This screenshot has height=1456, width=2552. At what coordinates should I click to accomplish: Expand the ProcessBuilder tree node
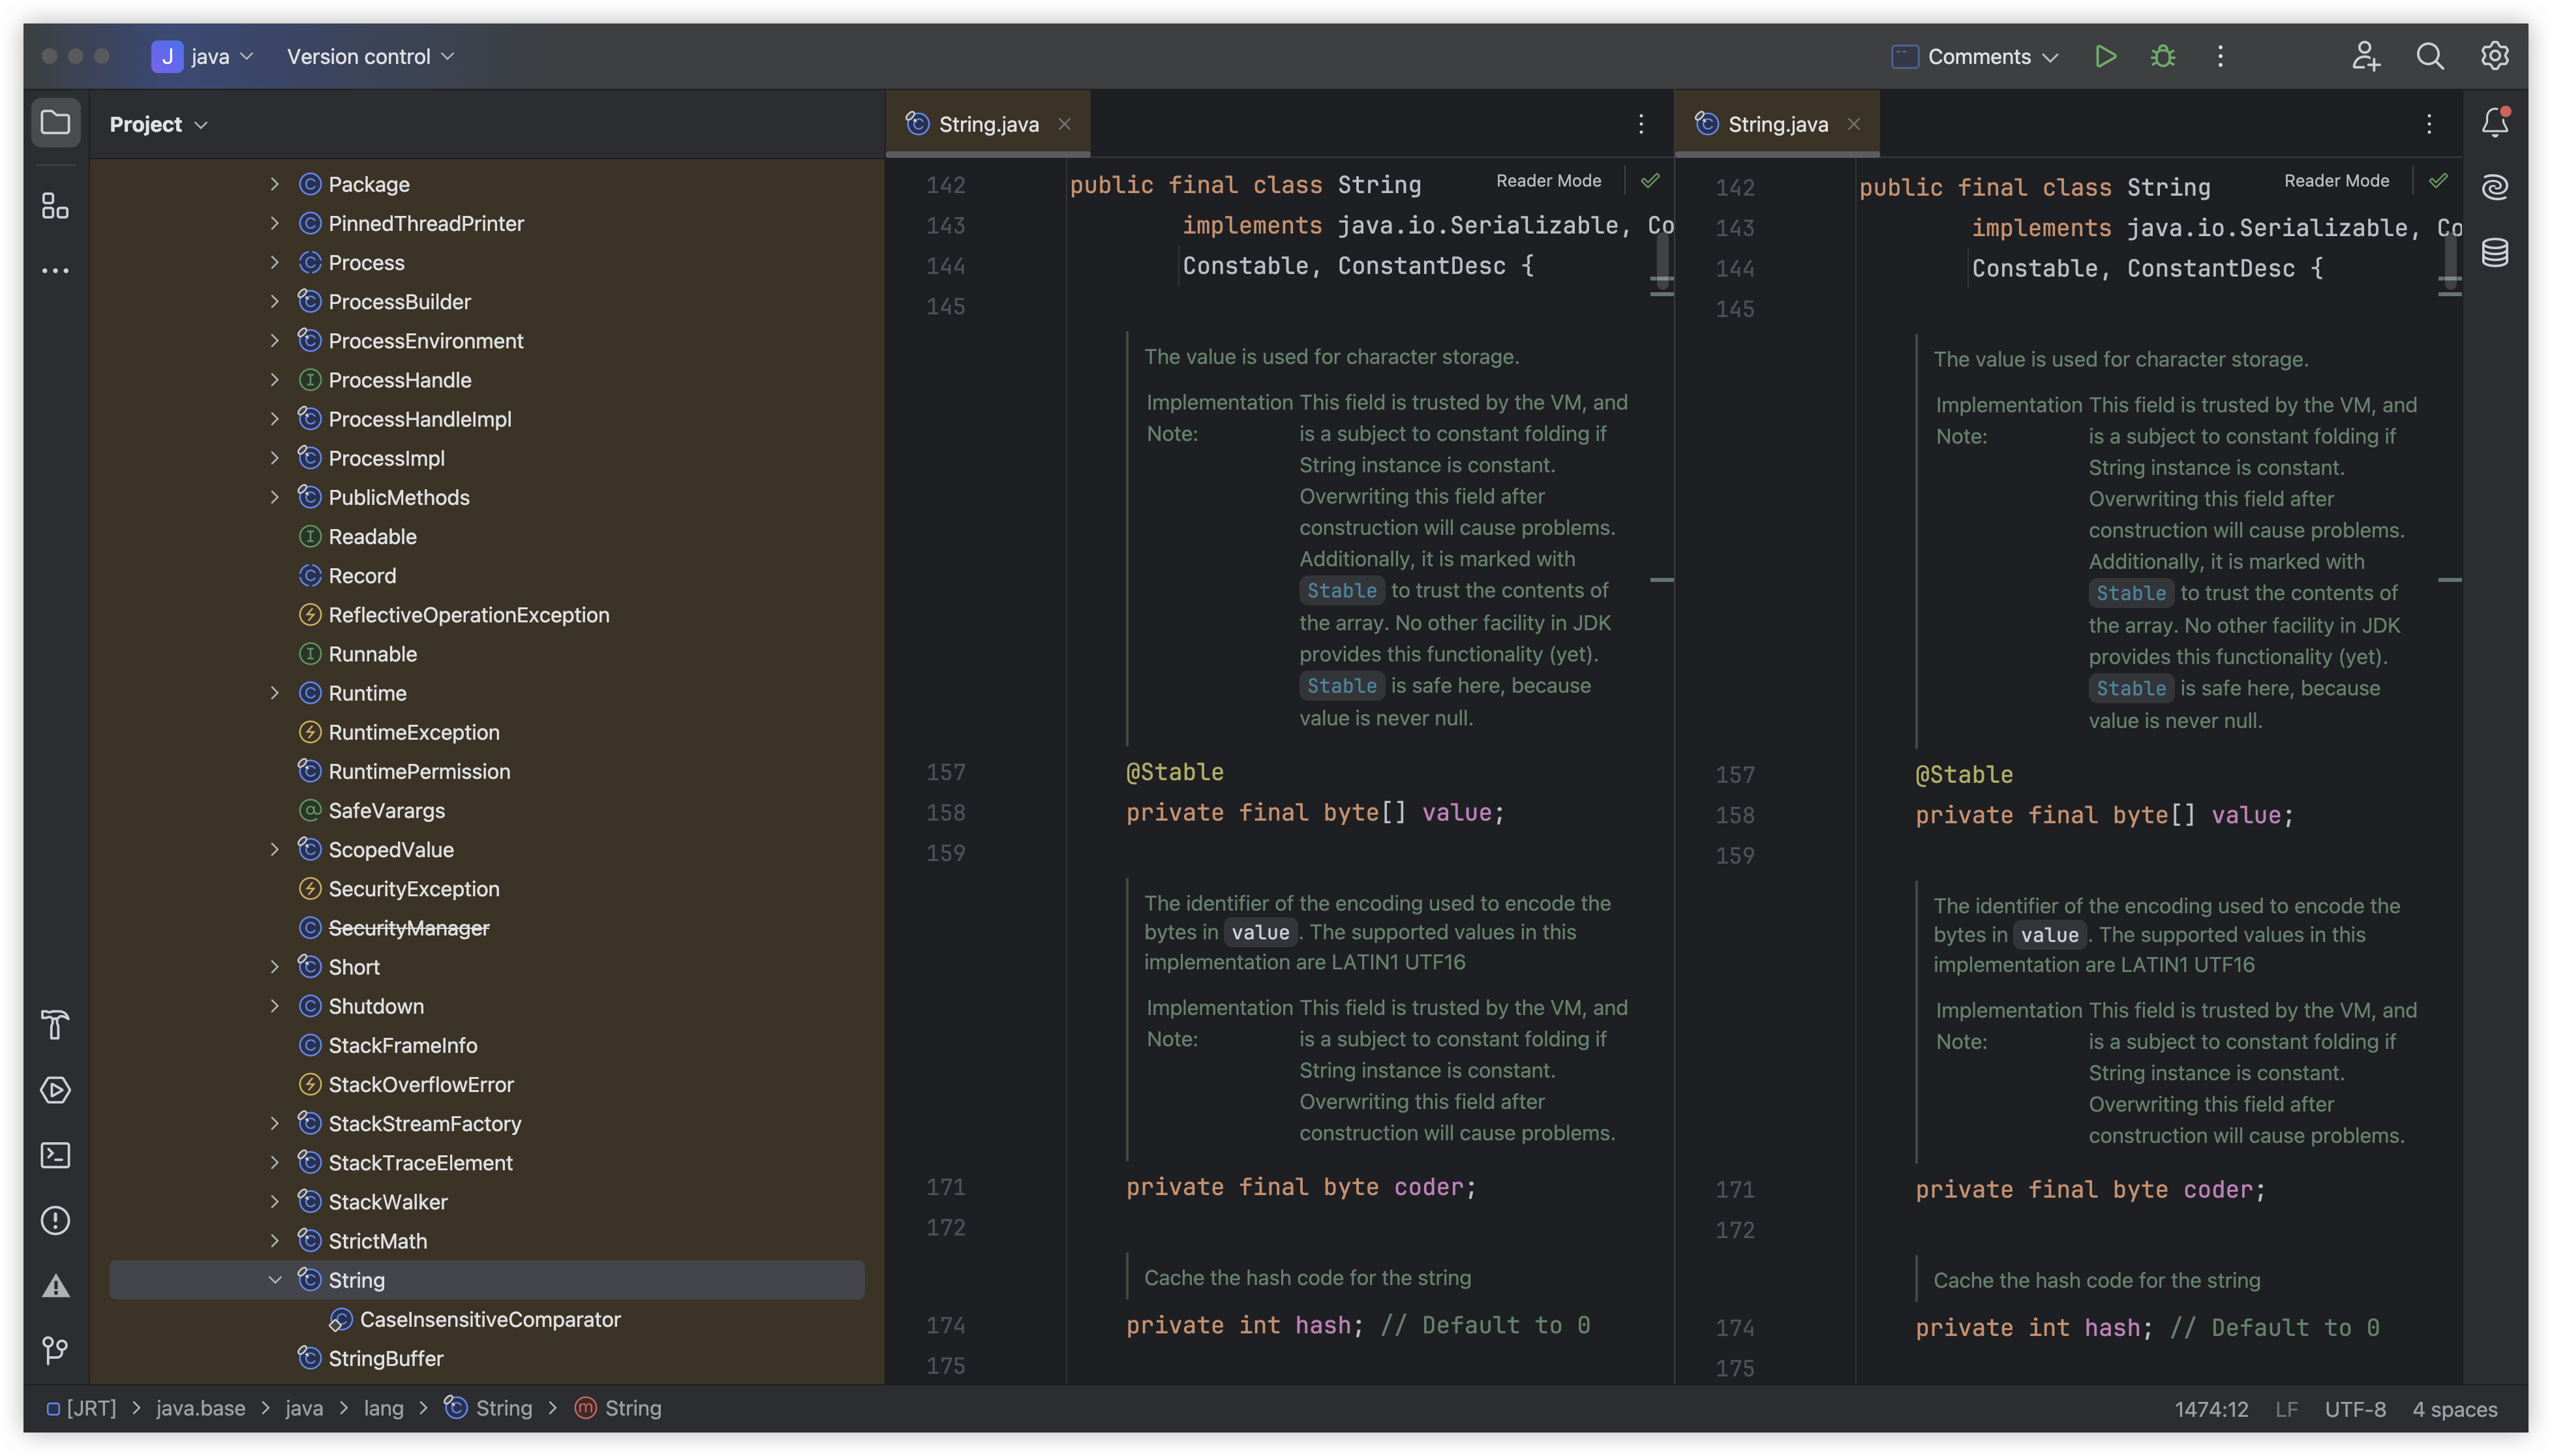(x=275, y=301)
